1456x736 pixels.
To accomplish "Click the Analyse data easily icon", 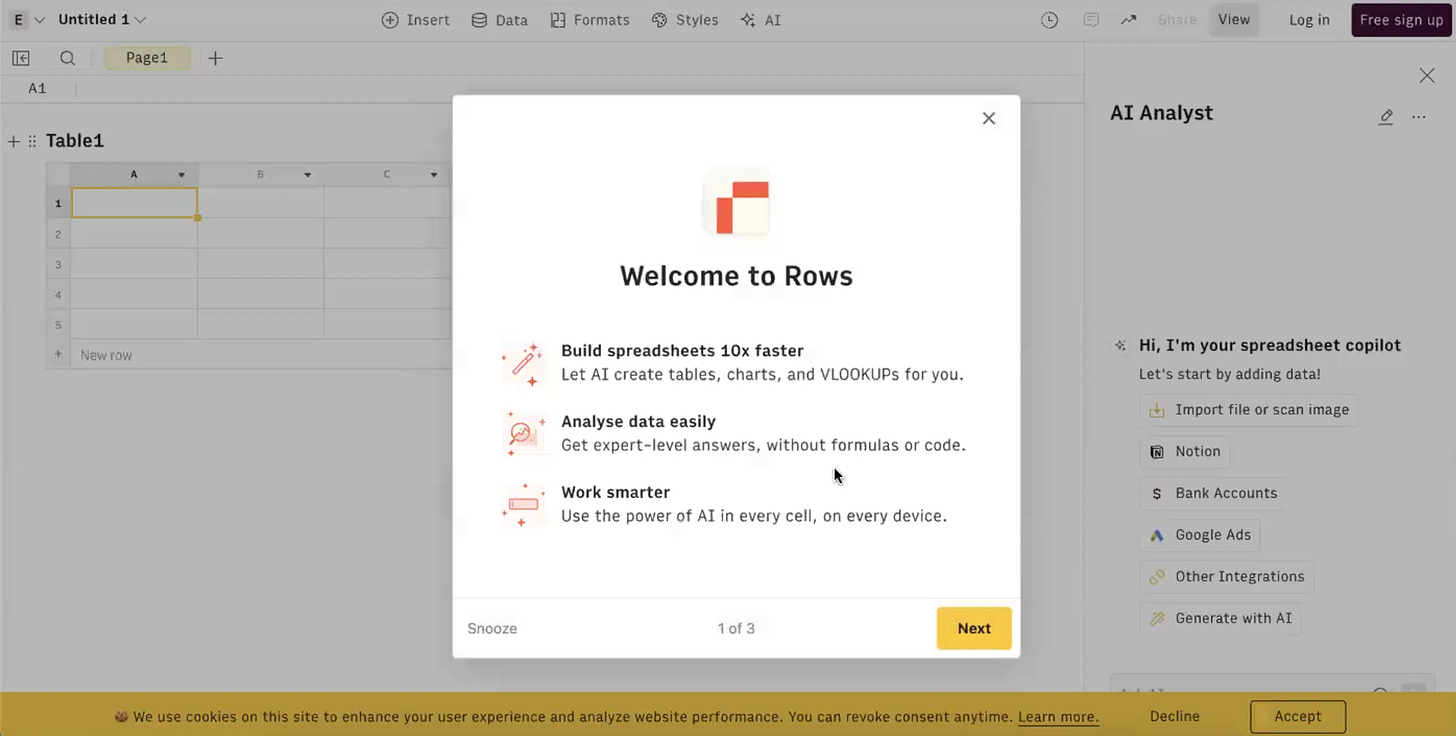I will [523, 433].
